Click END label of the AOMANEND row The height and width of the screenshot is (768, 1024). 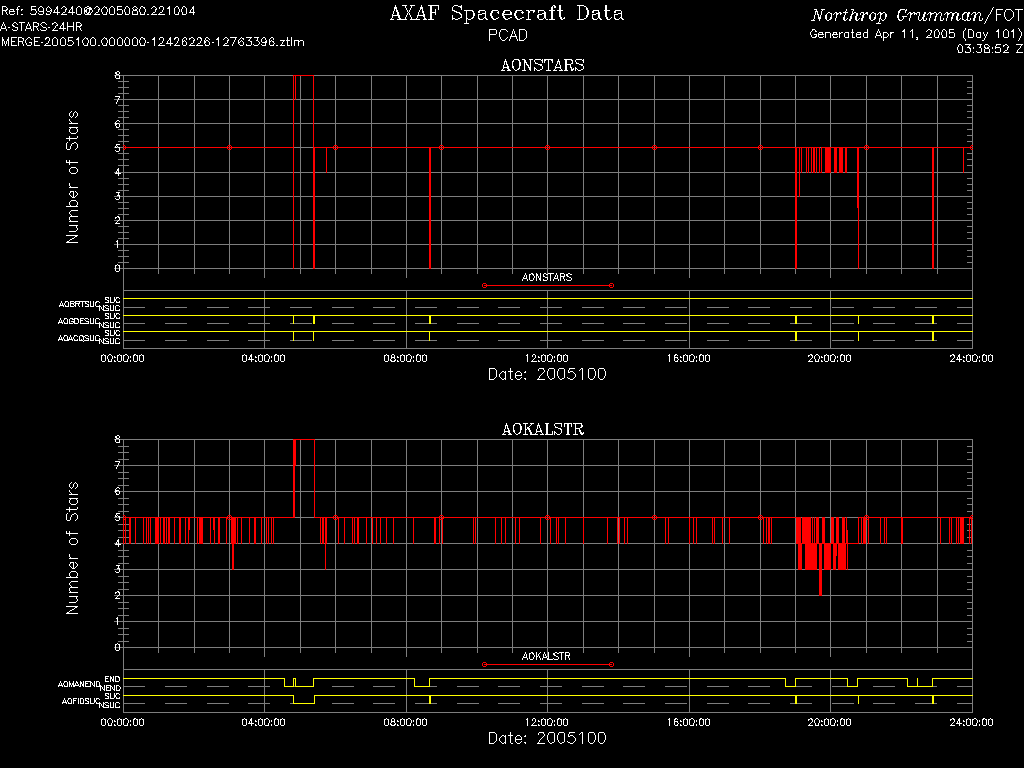click(112, 680)
